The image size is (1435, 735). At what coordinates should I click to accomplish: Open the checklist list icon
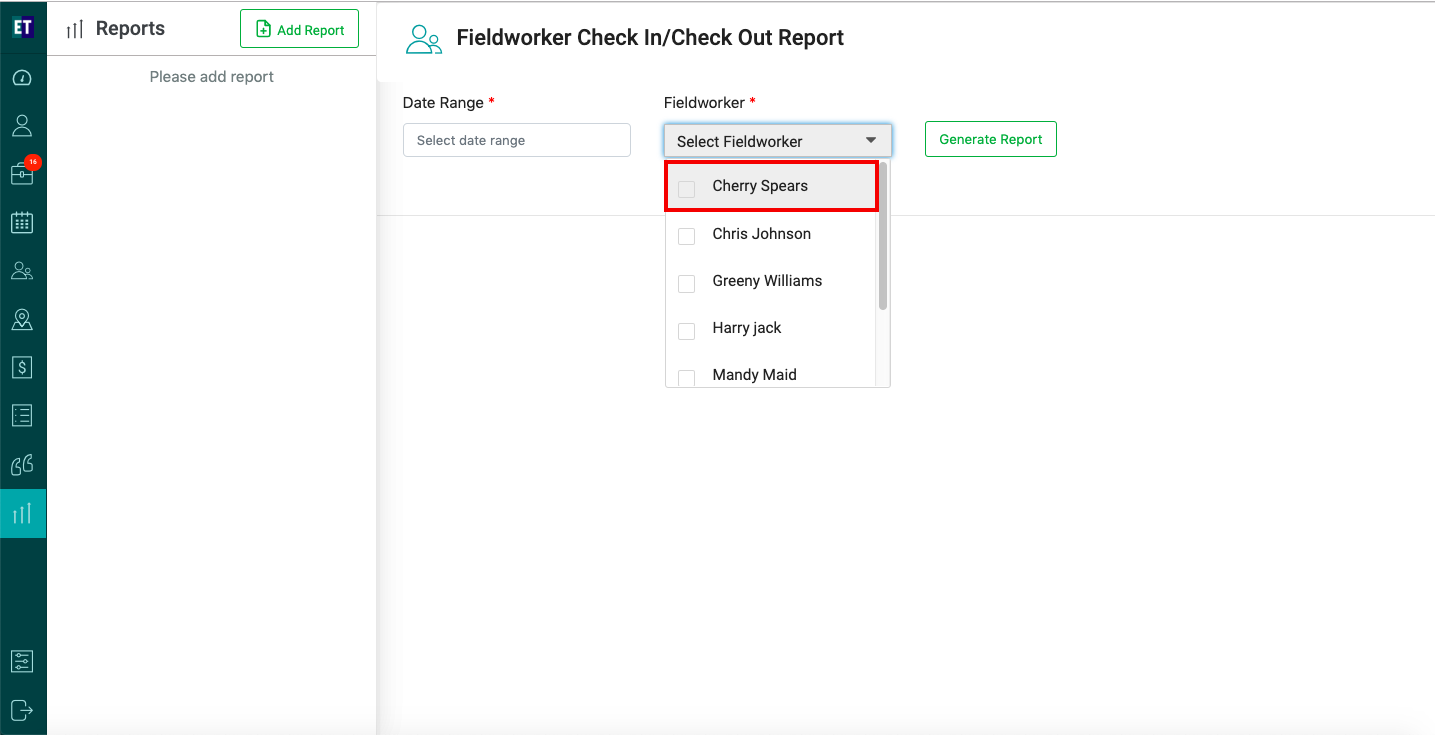tap(22, 415)
